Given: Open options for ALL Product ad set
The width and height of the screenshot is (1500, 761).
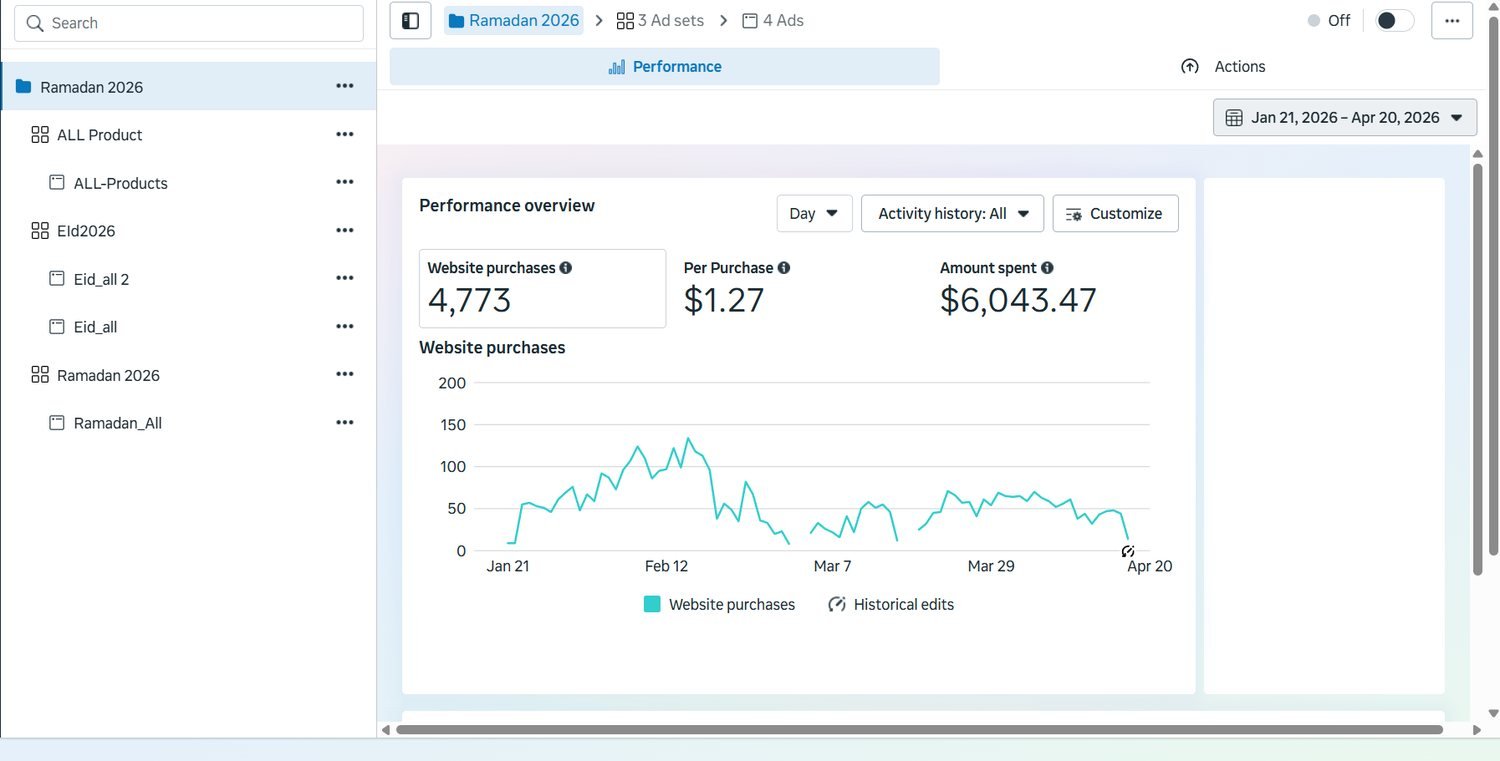Looking at the screenshot, I should (x=345, y=134).
